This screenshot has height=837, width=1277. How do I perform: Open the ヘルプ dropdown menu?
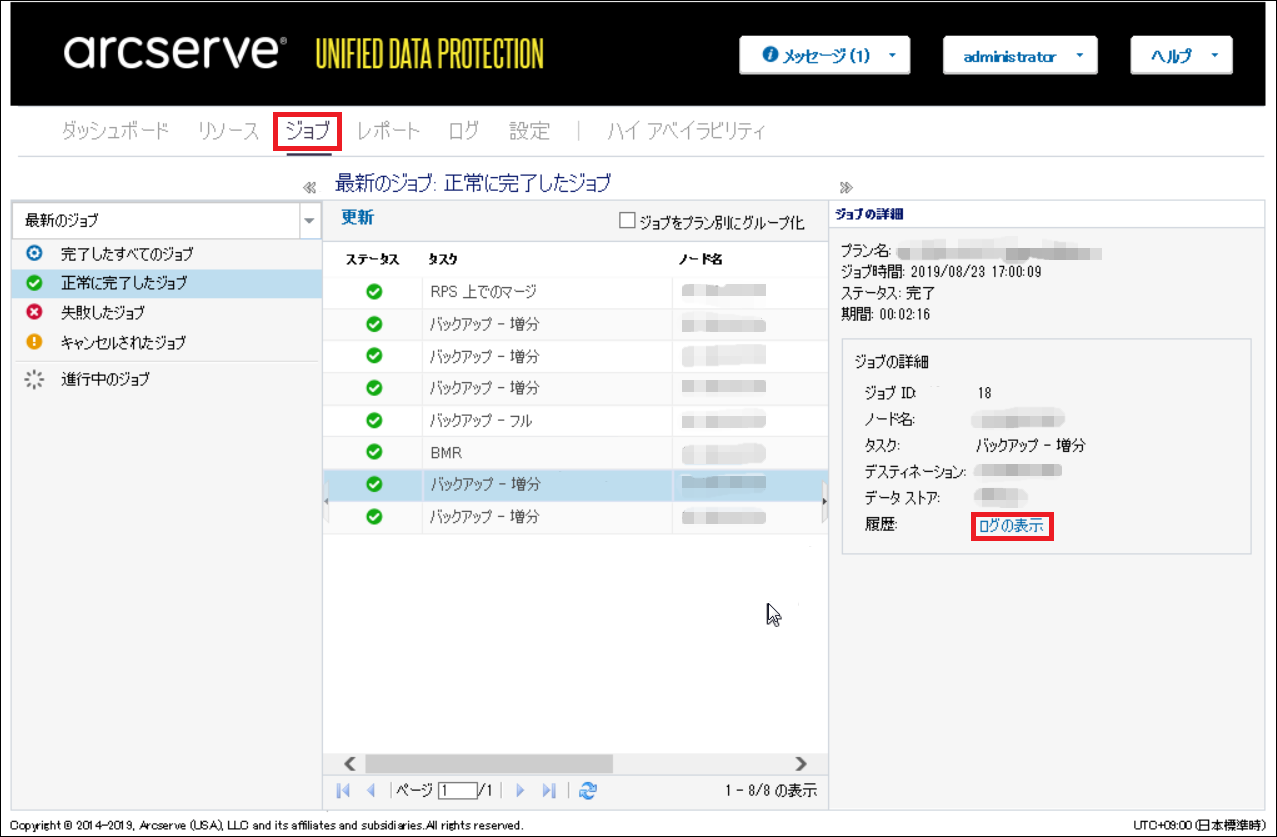pyautogui.click(x=1181, y=56)
